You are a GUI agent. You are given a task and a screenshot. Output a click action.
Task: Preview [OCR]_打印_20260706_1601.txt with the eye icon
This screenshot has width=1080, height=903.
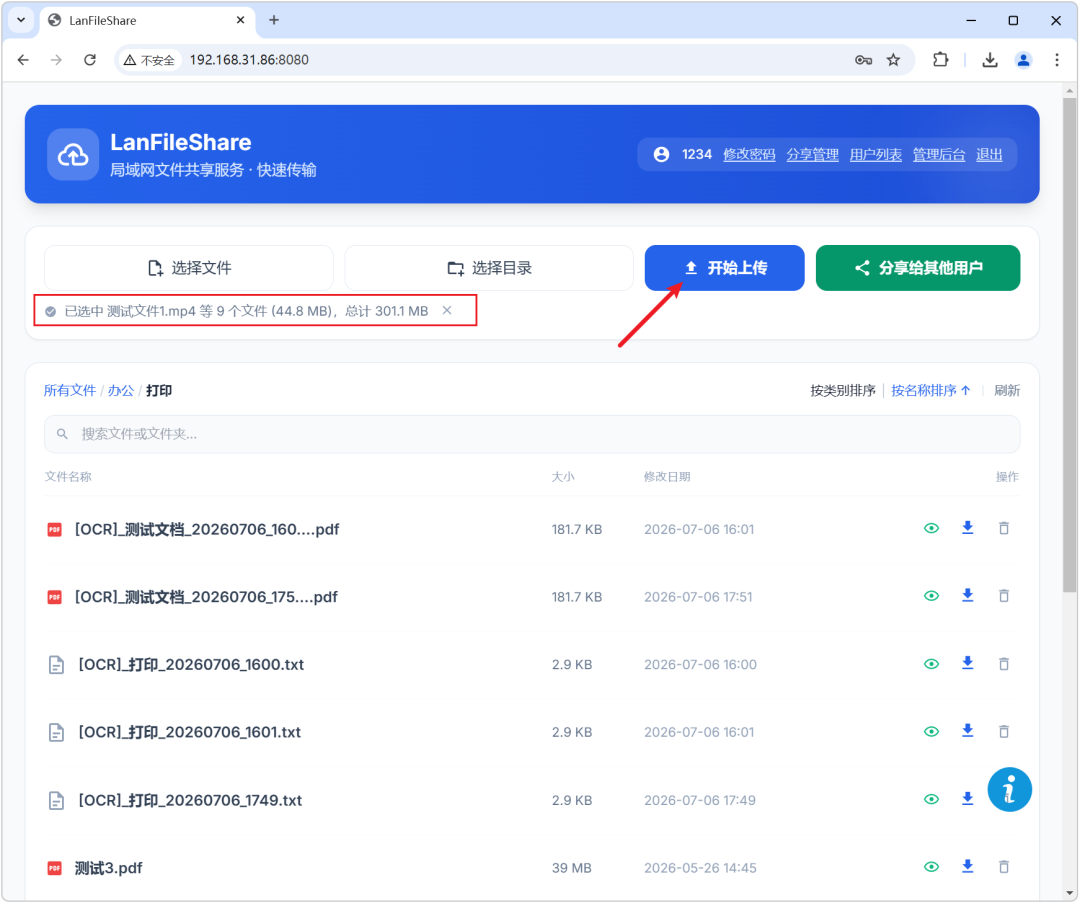(x=931, y=731)
